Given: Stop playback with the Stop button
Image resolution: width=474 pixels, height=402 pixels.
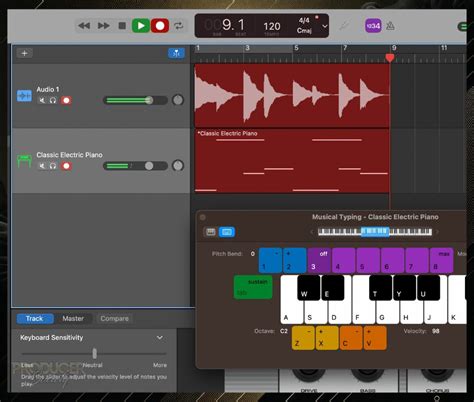Looking at the screenshot, I should 122,26.
